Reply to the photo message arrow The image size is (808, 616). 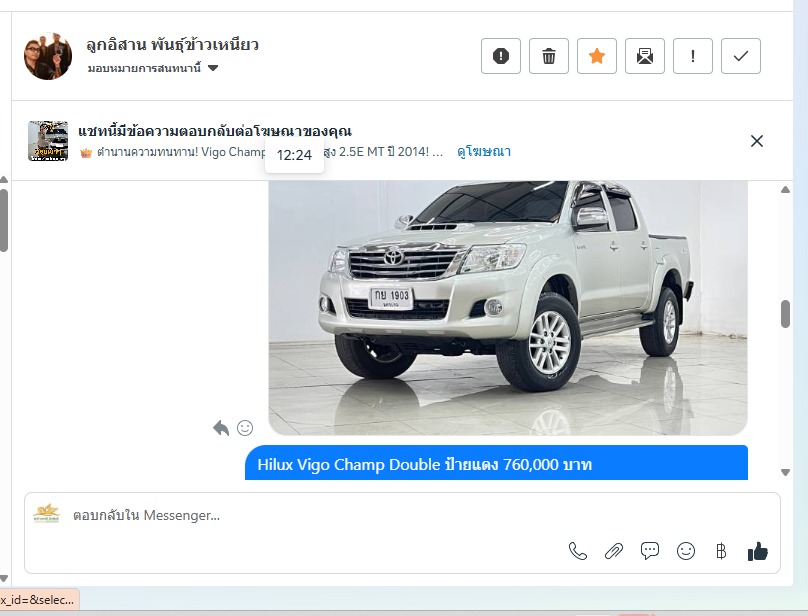(221, 428)
